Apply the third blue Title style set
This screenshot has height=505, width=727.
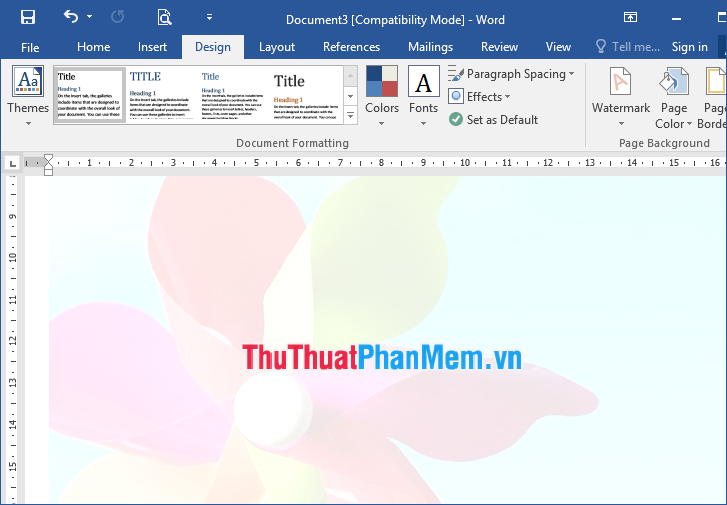(232, 95)
